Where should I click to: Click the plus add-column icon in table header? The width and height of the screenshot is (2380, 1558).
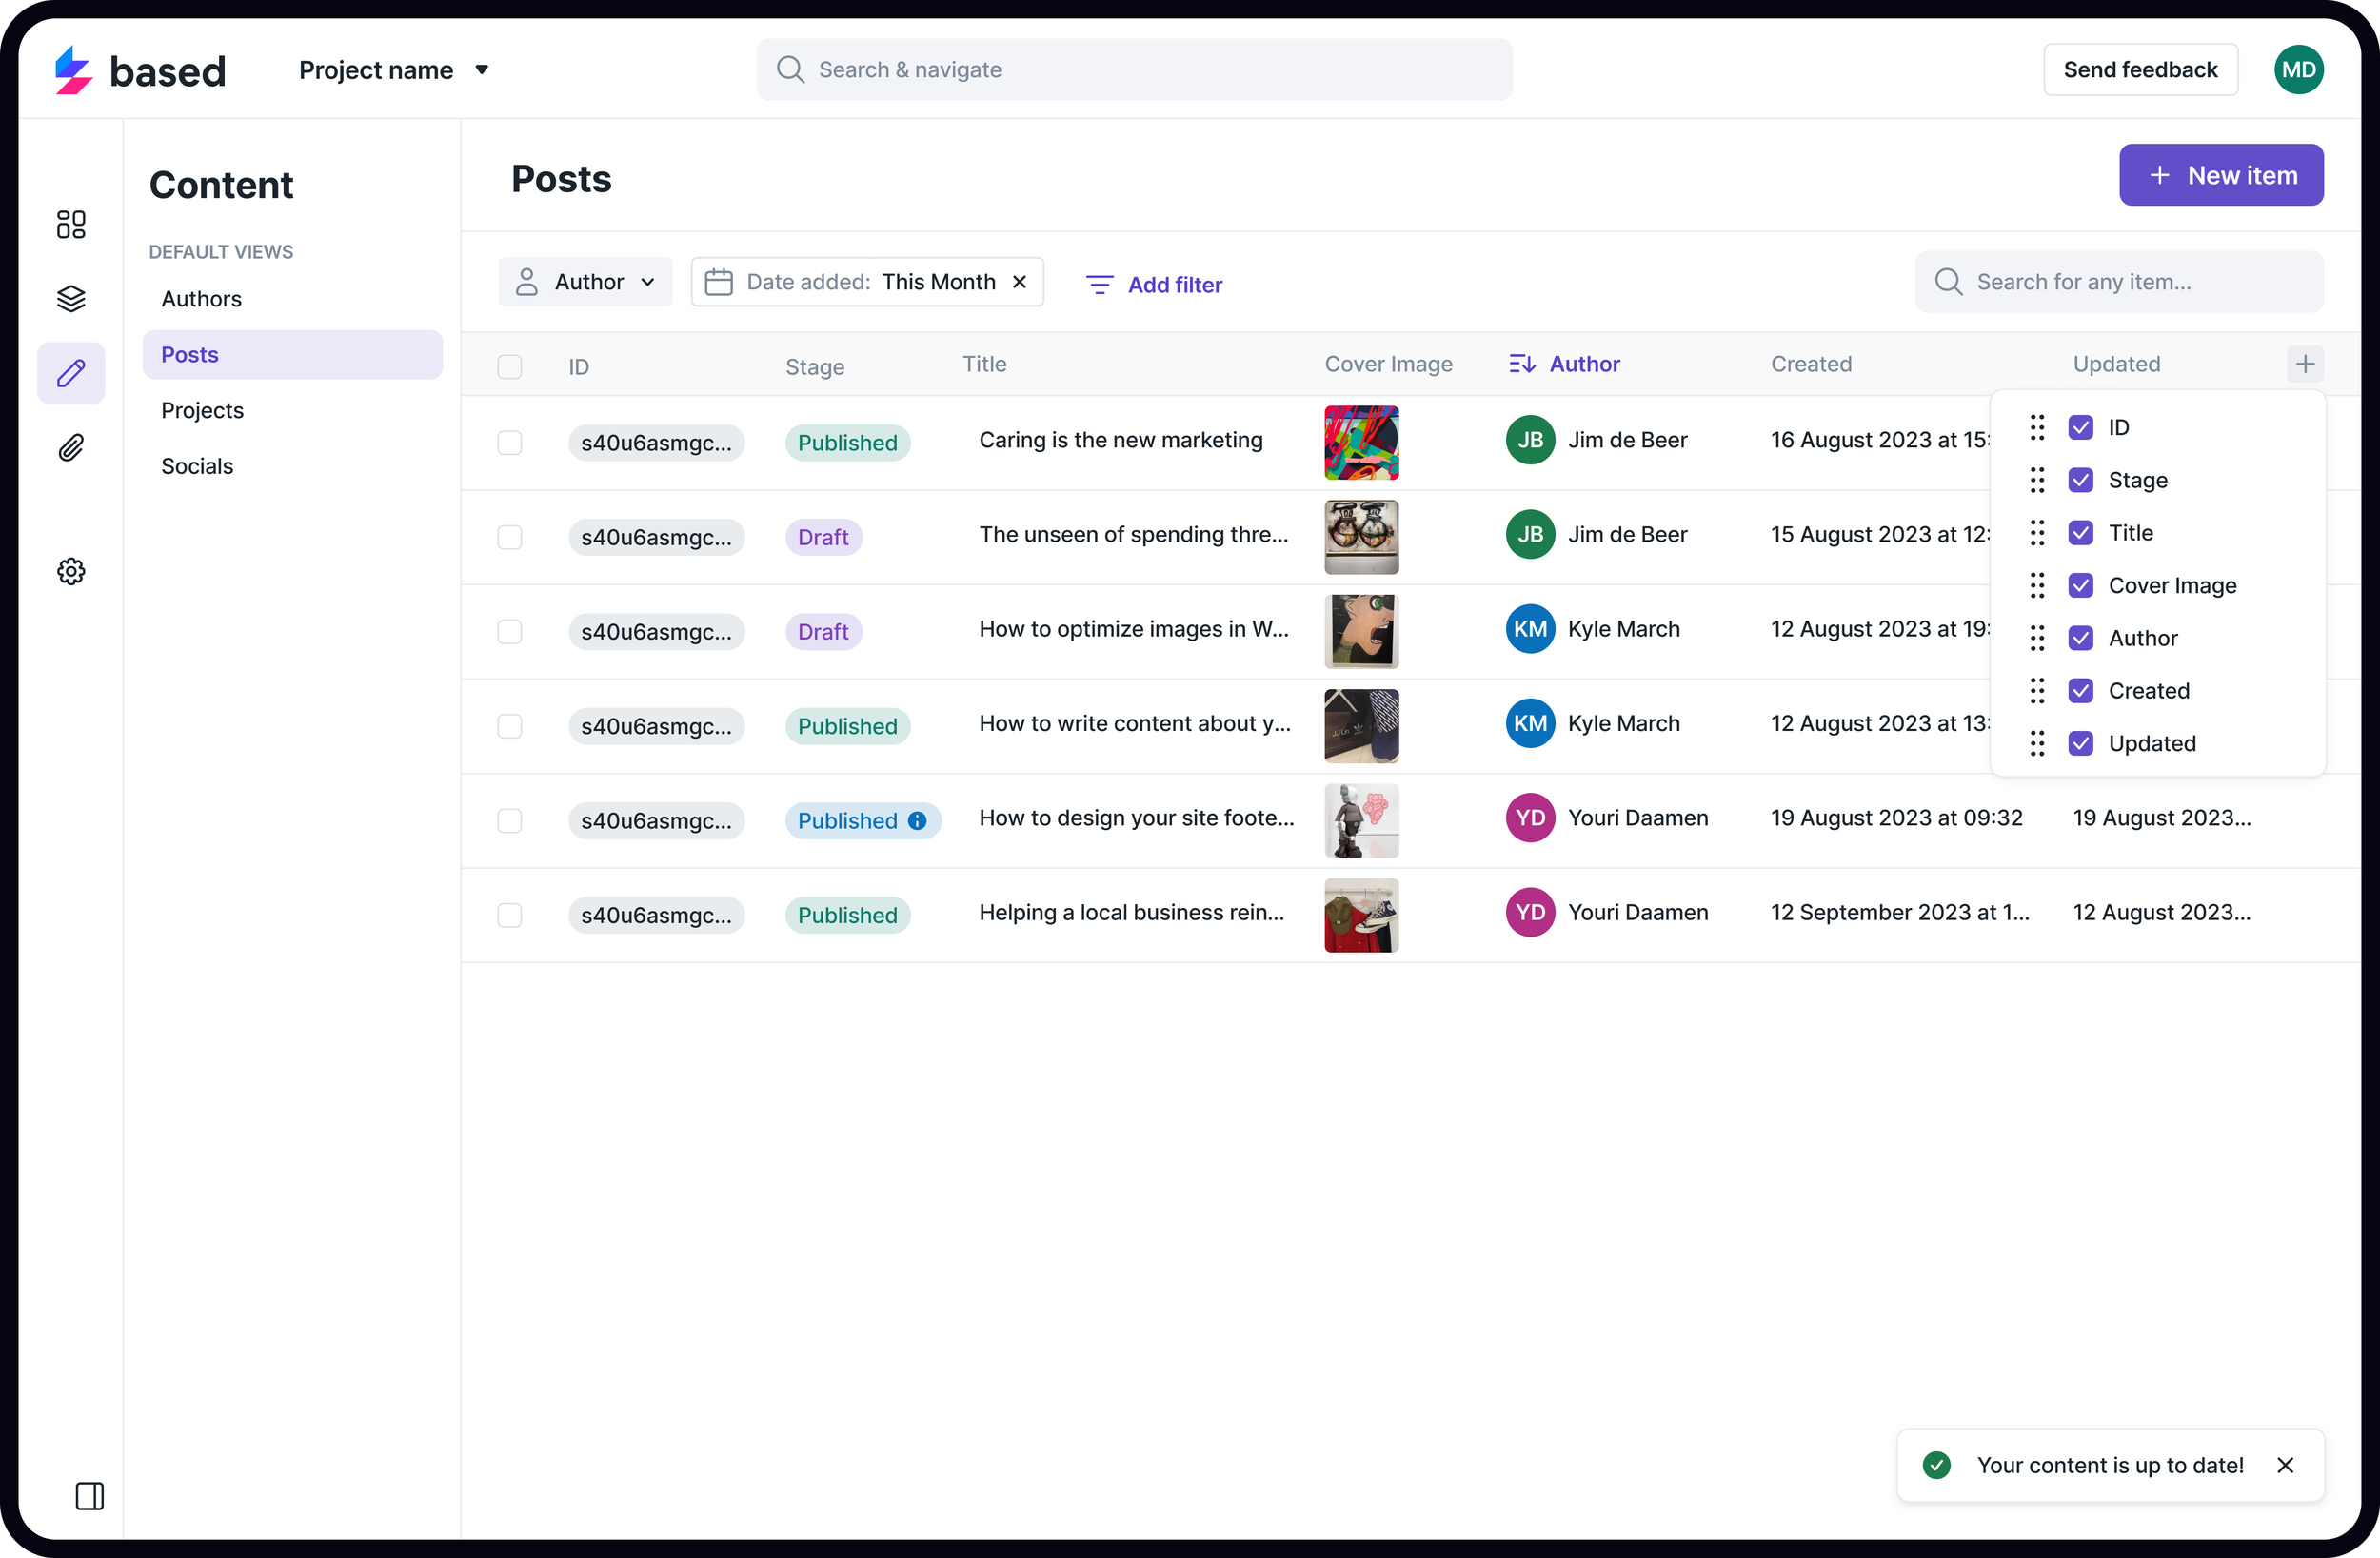click(x=2304, y=364)
